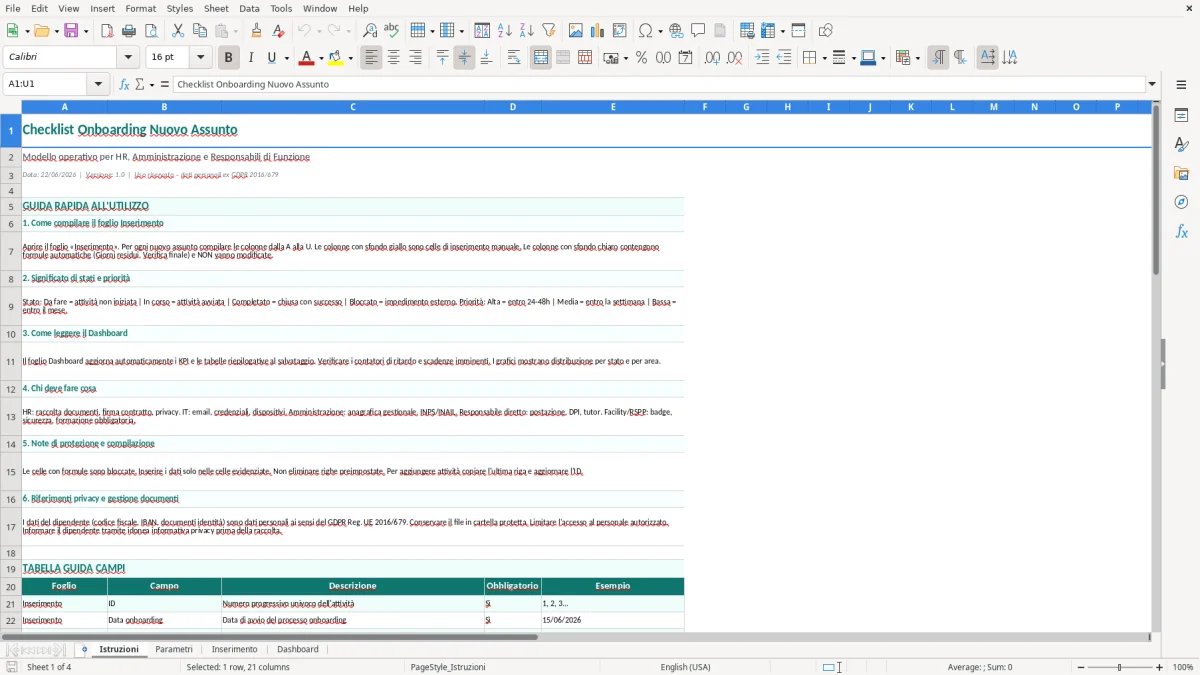
Task: Open the 16 pt font size dropdown
Action: 200,58
